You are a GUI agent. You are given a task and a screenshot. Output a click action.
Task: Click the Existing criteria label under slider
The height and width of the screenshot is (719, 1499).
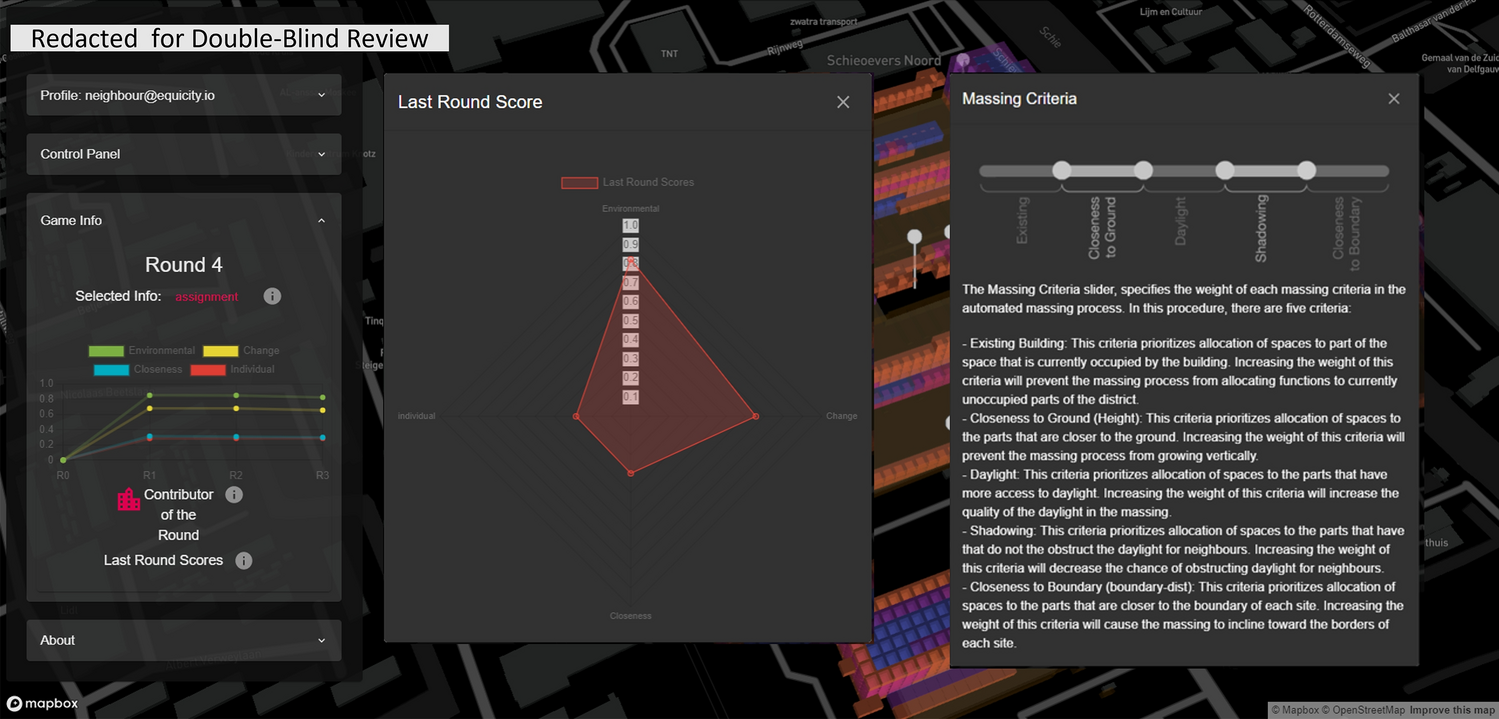1022,220
